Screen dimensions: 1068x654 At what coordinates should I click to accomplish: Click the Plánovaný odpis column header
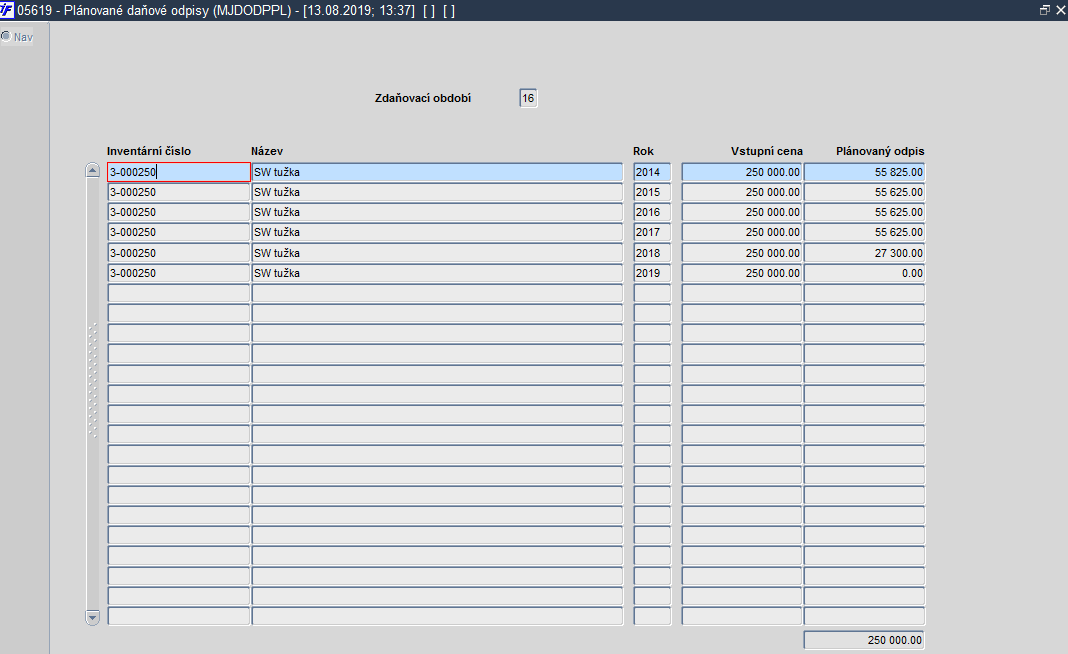880,151
